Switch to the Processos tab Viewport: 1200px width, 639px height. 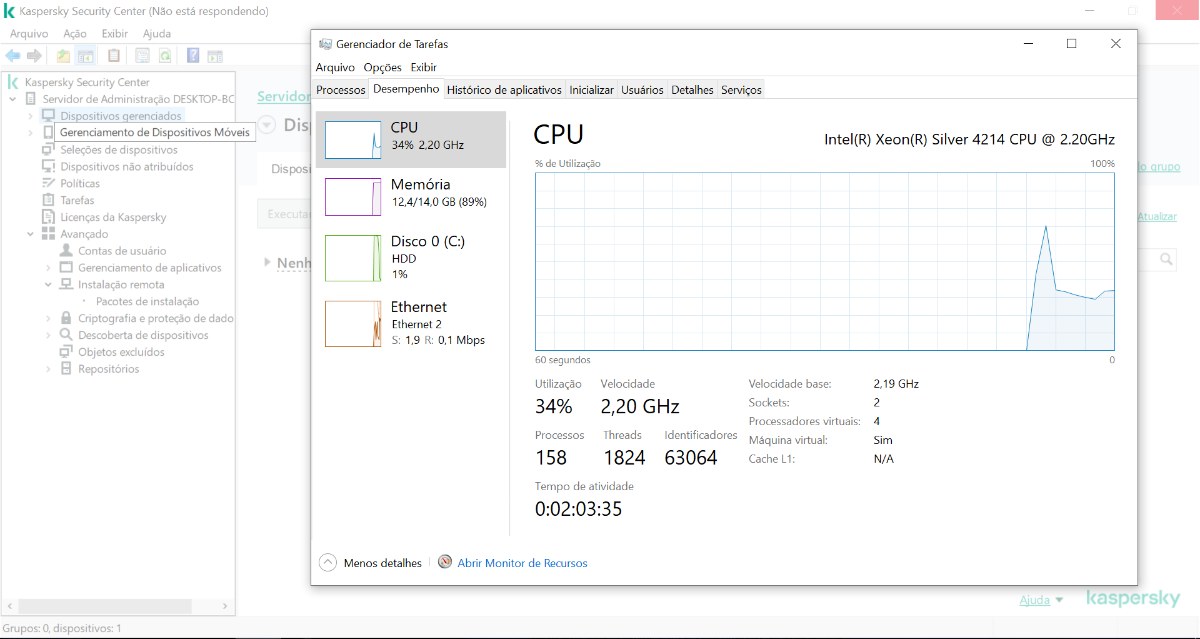[x=341, y=90]
